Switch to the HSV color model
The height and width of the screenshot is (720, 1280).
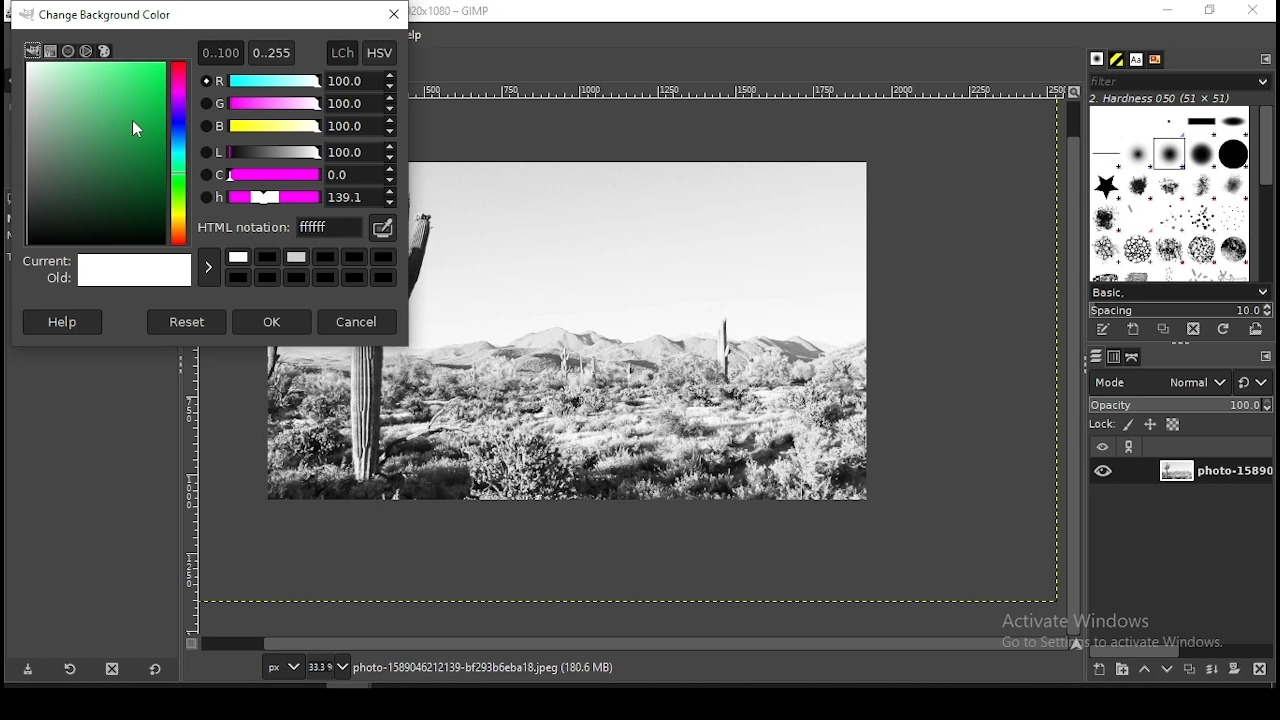point(380,53)
